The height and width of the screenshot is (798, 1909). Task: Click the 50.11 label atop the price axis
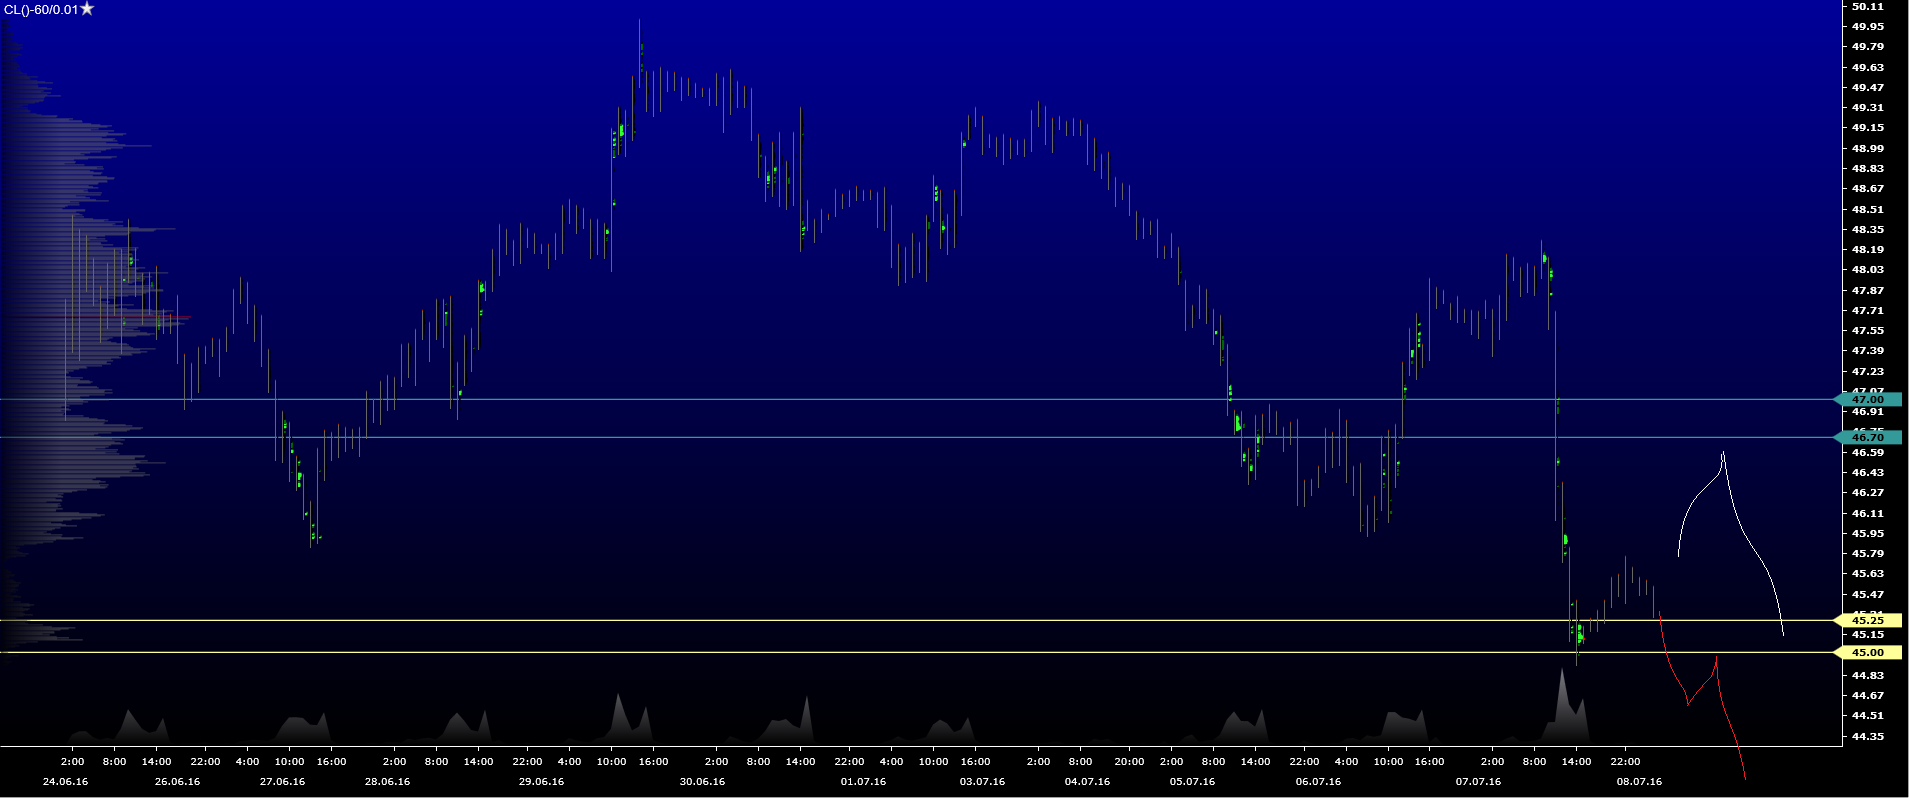[1867, 6]
